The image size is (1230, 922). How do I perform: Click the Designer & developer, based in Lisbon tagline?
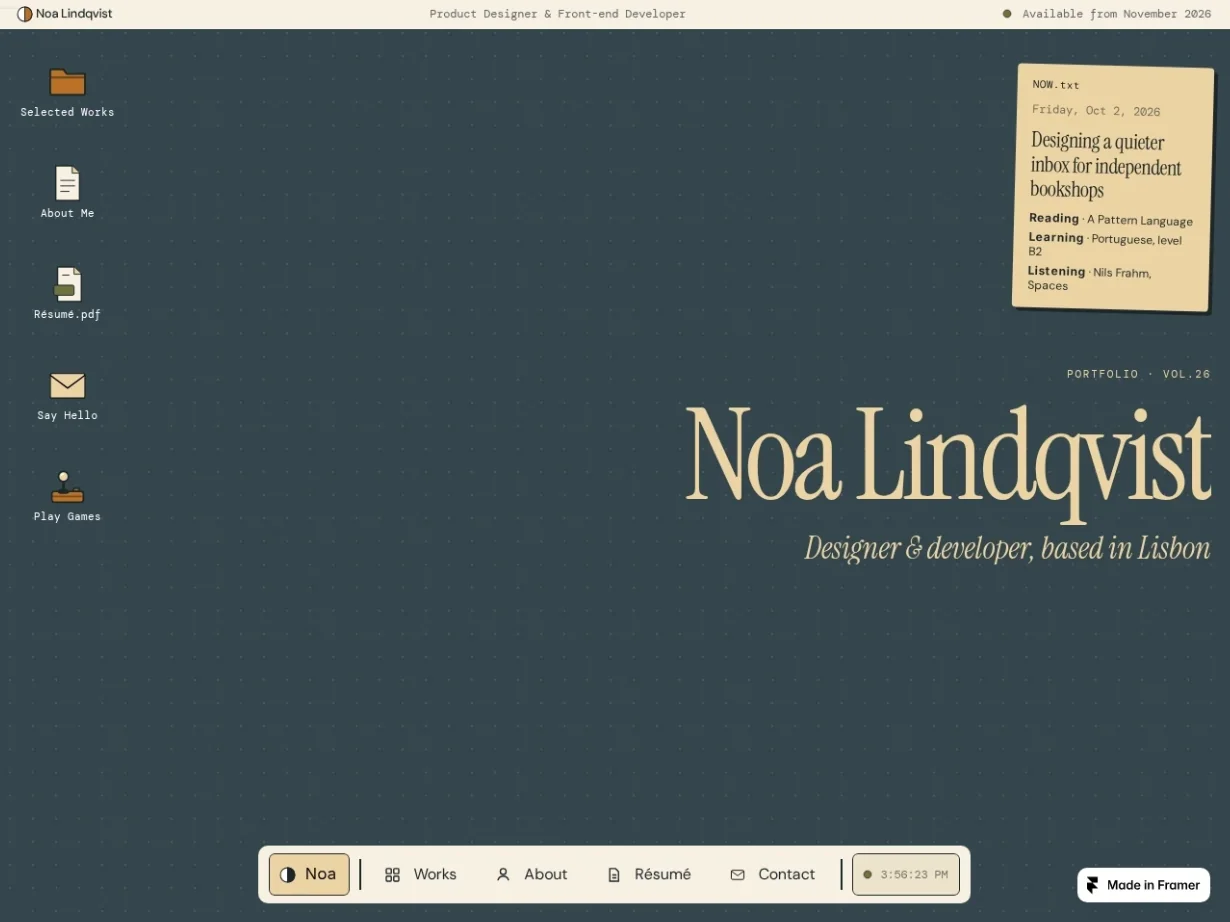1007,549
